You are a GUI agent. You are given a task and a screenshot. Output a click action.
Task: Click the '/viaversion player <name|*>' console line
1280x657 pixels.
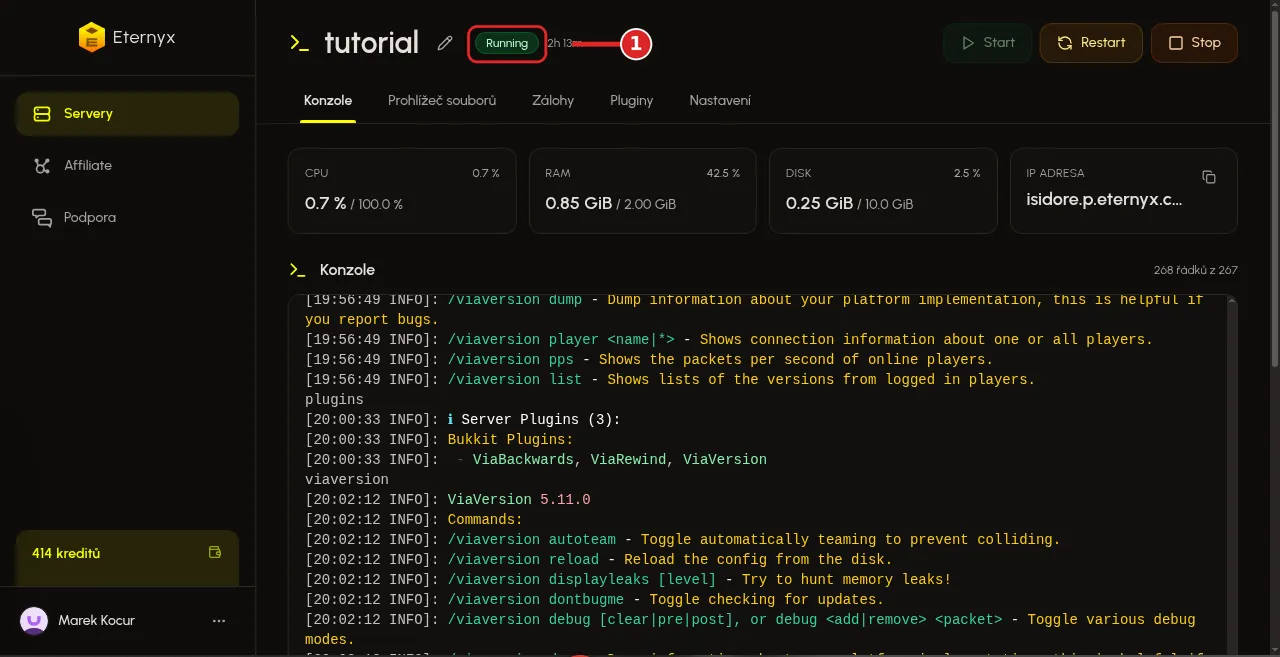pos(729,340)
